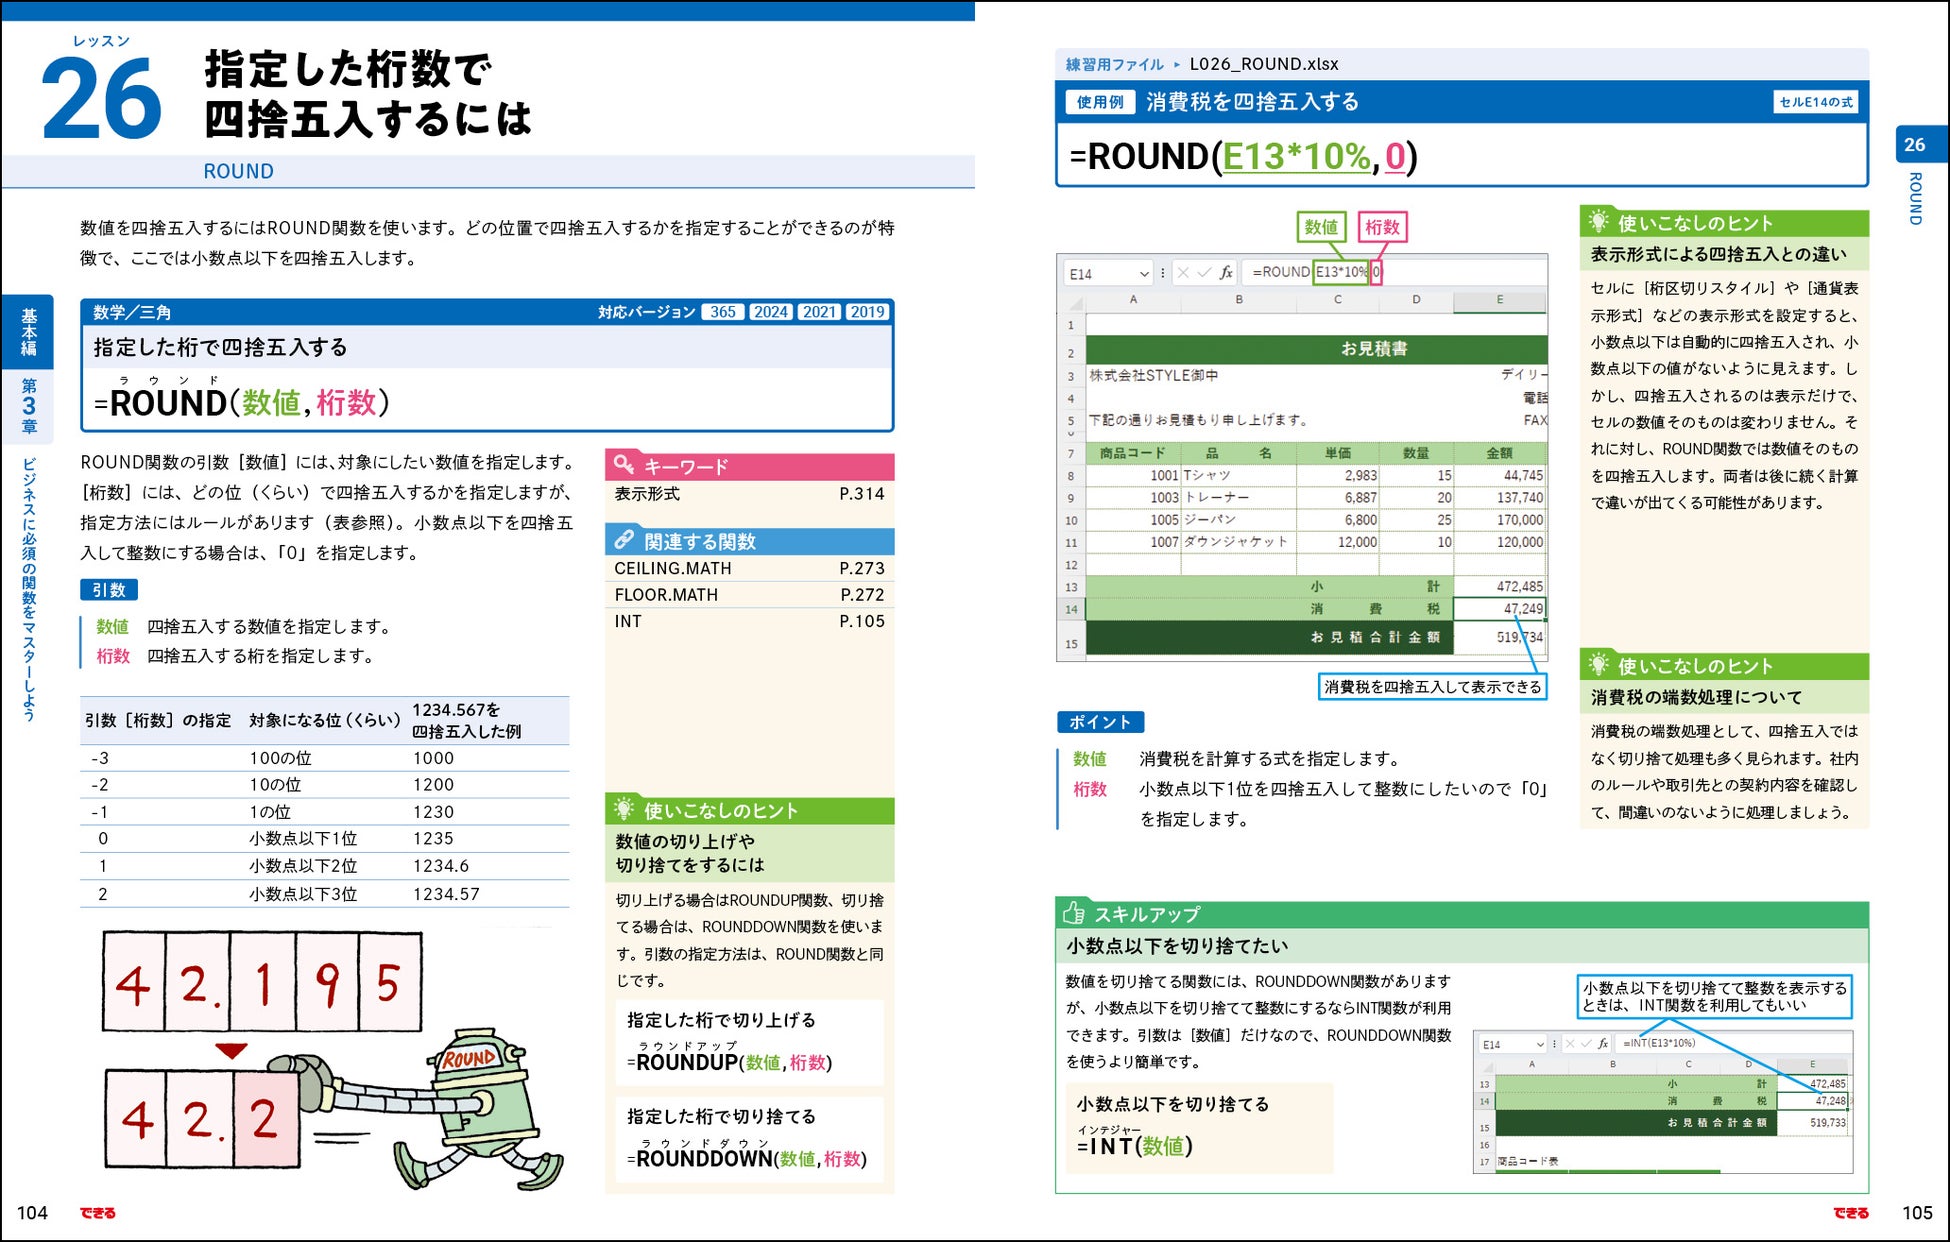Image resolution: width=1950 pixels, height=1242 pixels.
Task: Click the three-dot handle beside Name Box
Action: [1162, 272]
